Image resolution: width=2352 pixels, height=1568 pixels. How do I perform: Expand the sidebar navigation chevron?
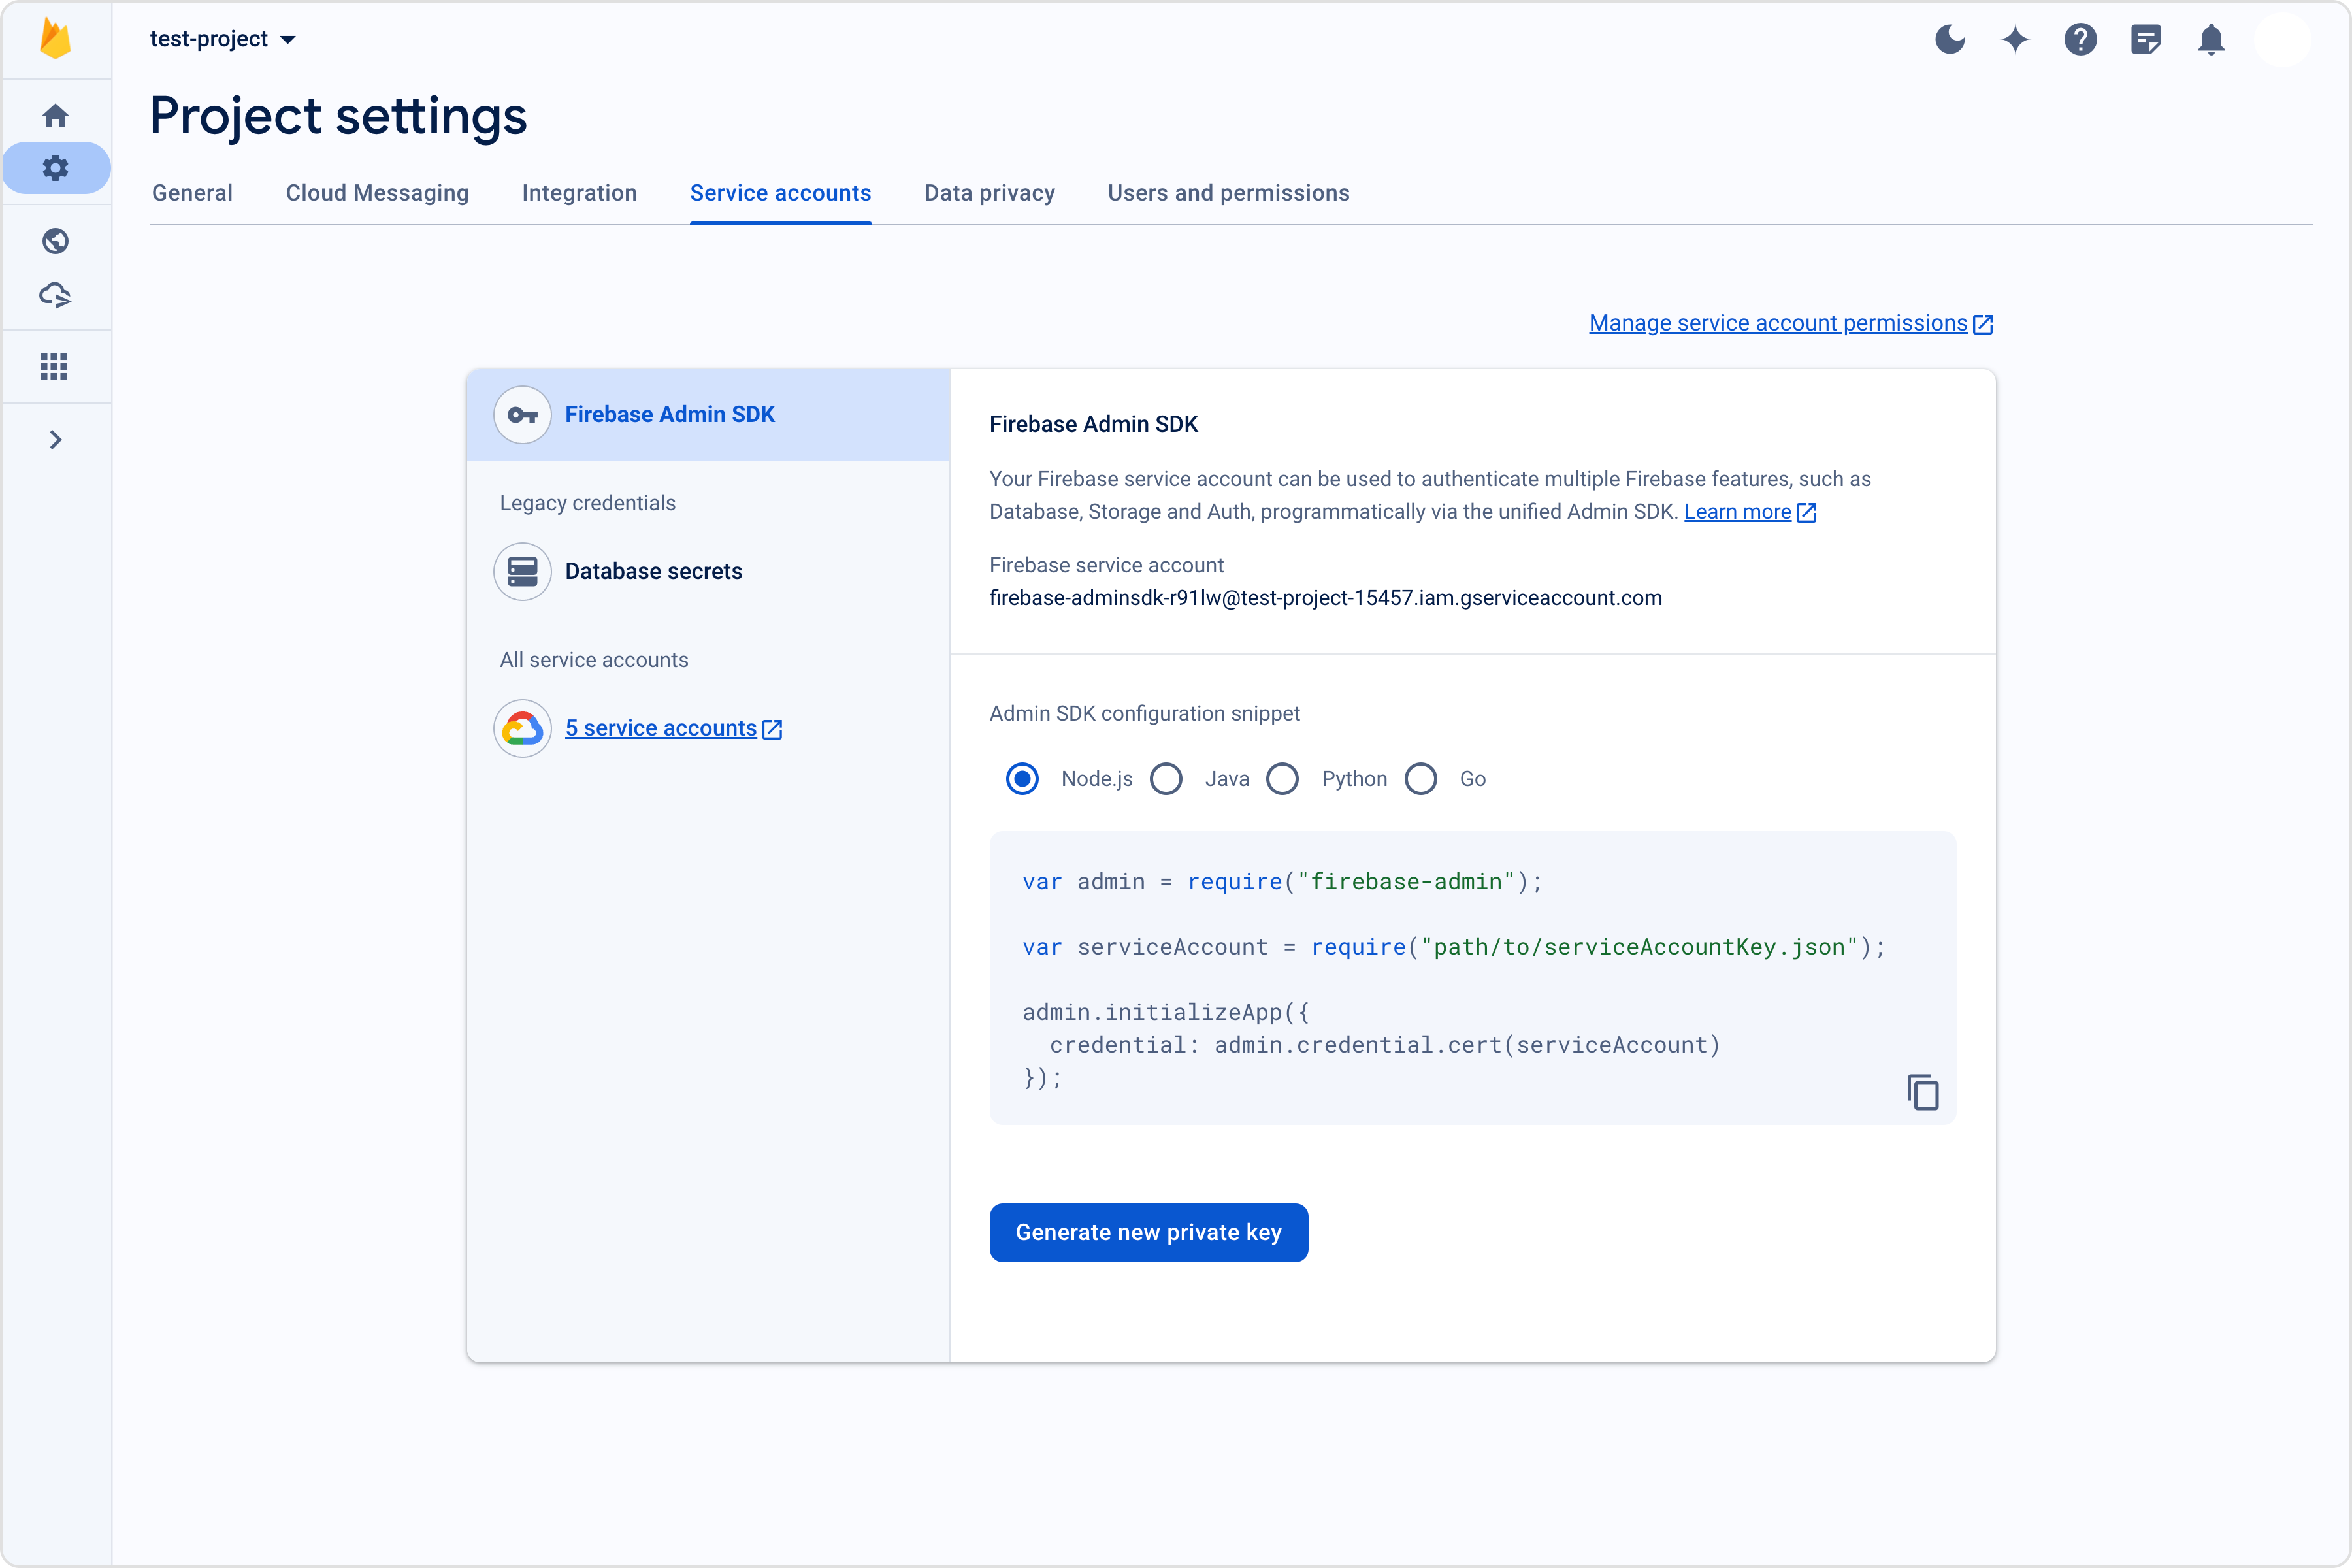click(55, 440)
